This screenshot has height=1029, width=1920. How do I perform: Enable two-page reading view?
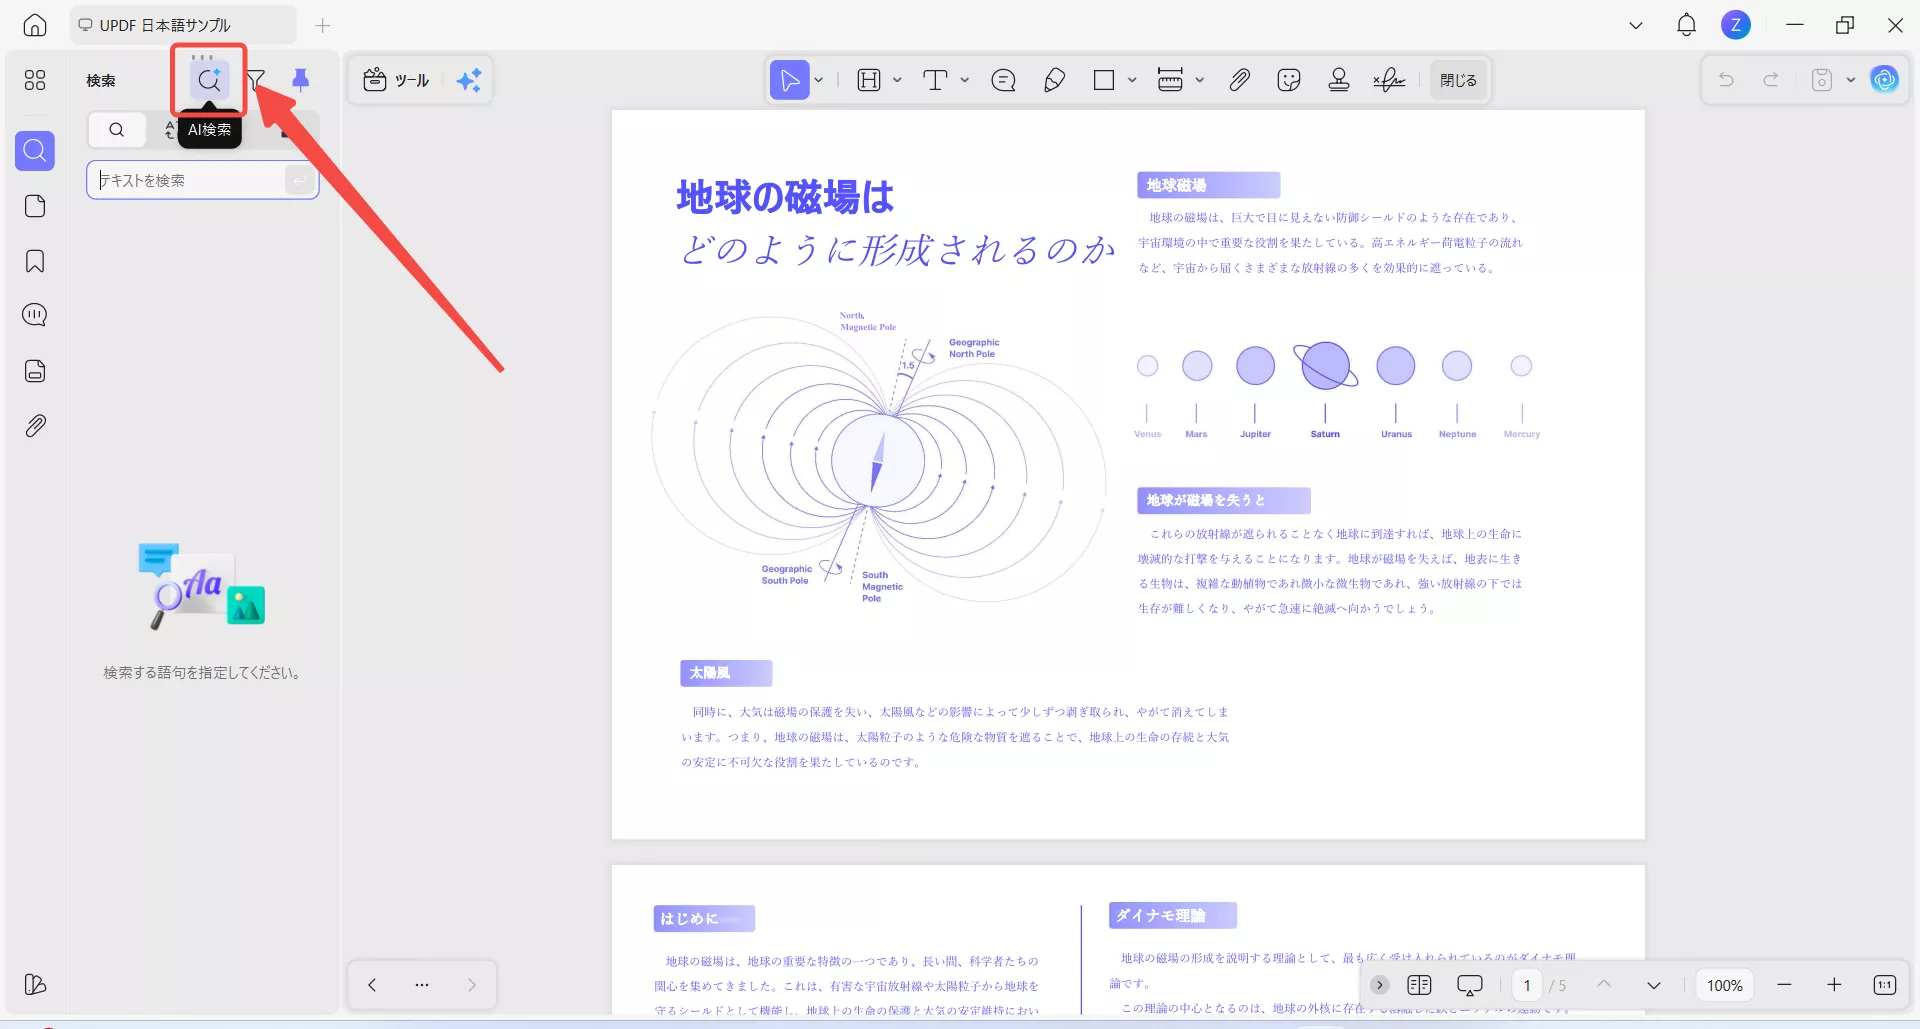pos(1419,985)
